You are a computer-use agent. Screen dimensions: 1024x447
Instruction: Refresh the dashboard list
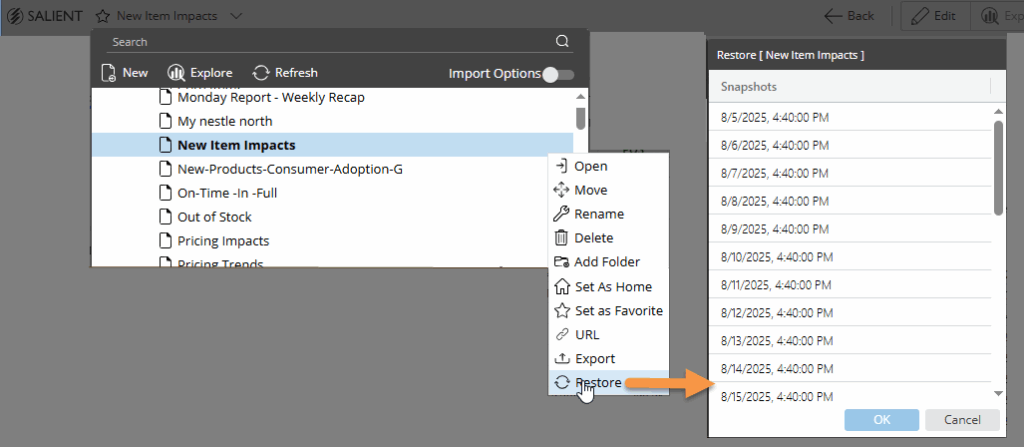tap(285, 73)
